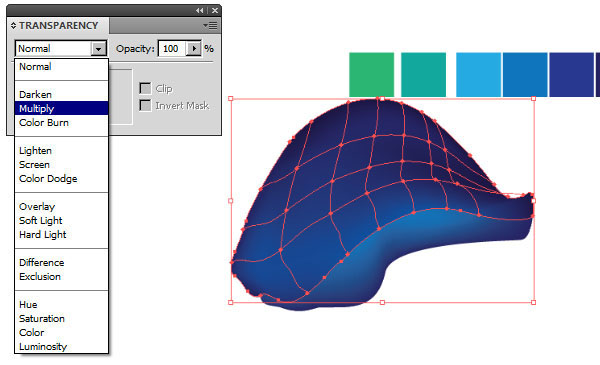600x365 pixels.
Task: Click the Opacity value field
Action: pos(171,49)
